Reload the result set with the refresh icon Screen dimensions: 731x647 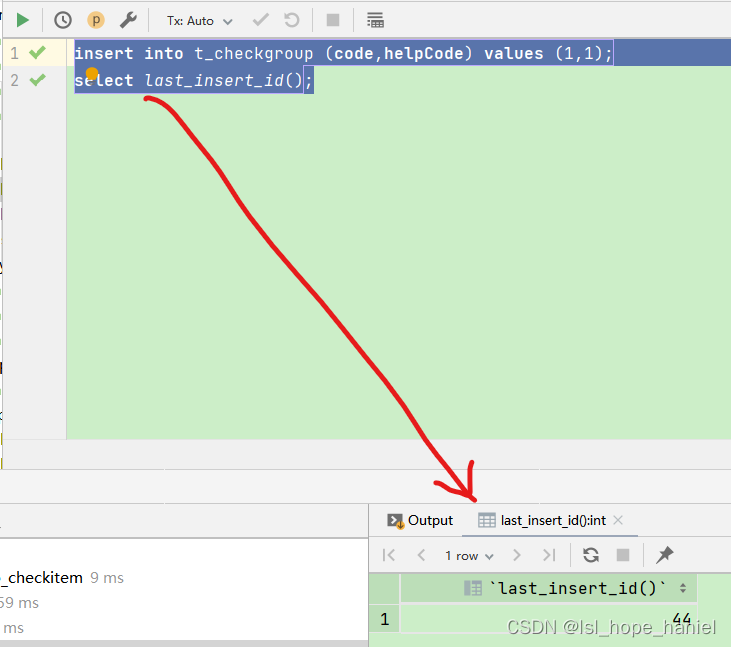(x=591, y=555)
